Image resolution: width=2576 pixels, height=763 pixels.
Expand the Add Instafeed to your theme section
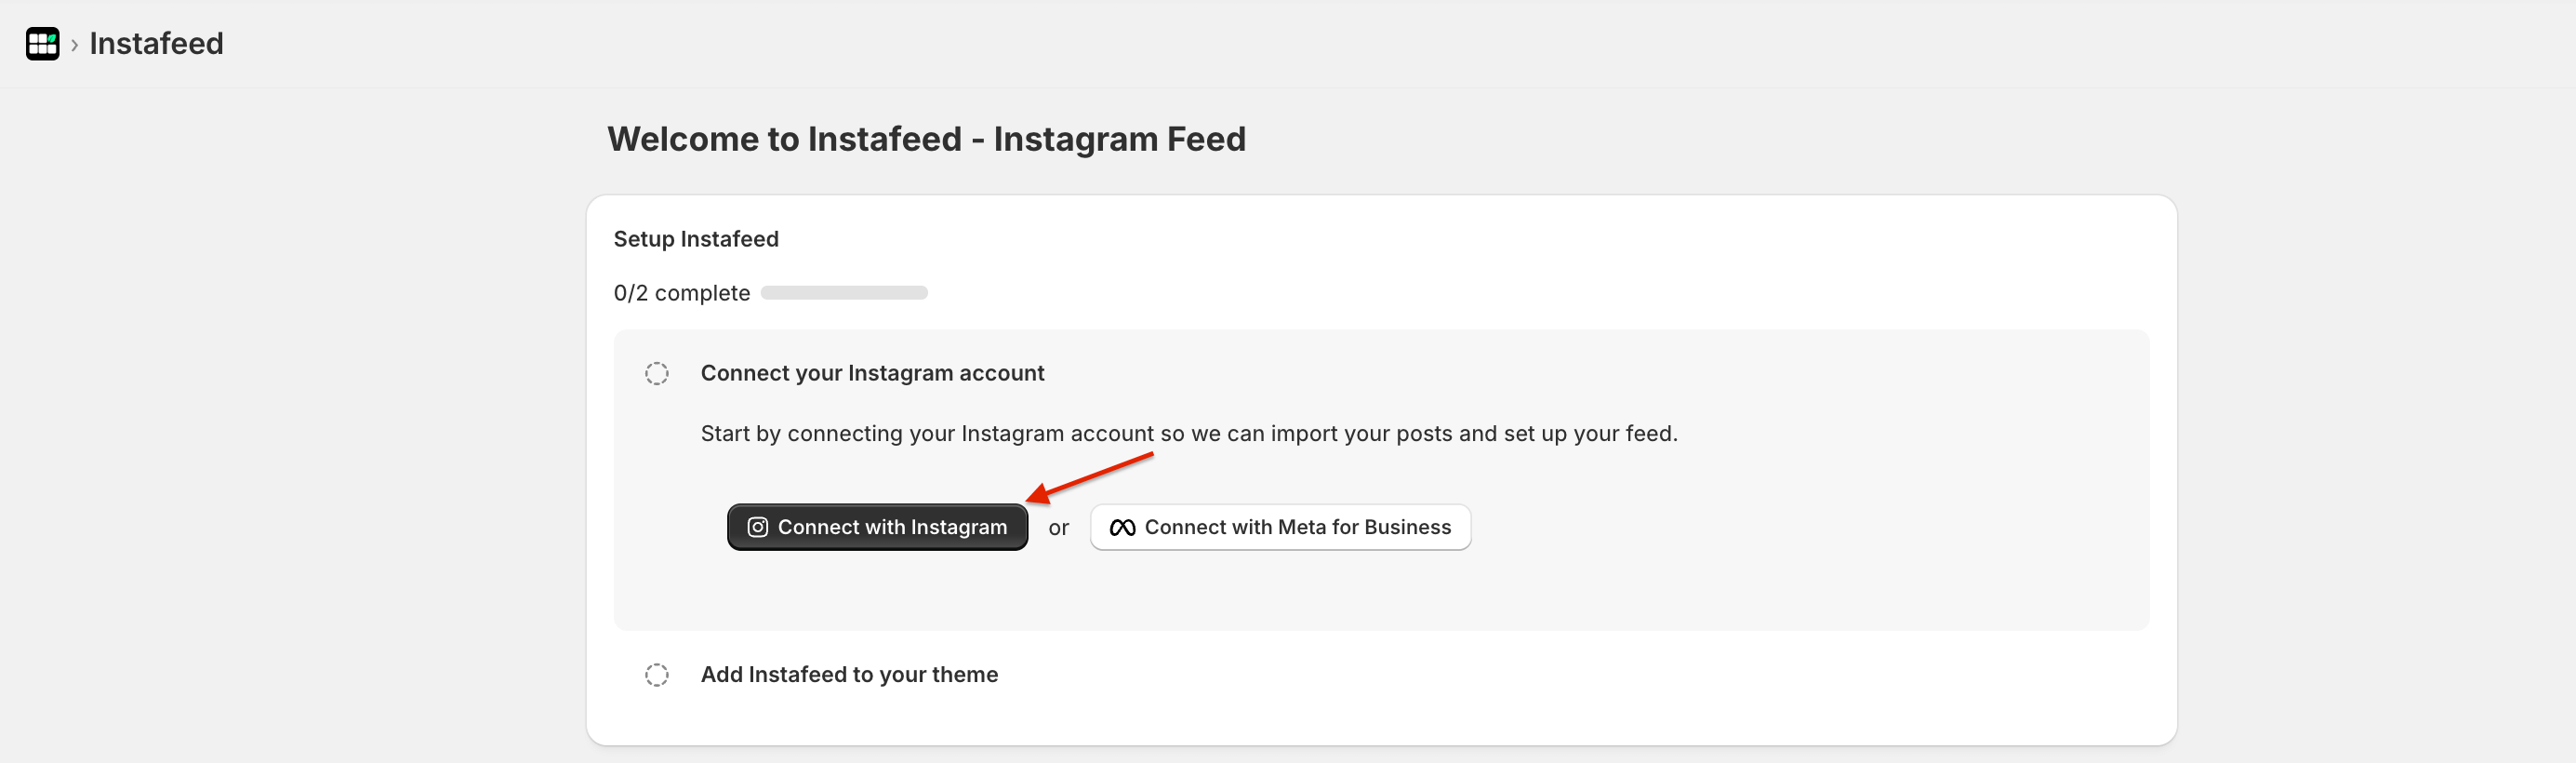point(849,675)
